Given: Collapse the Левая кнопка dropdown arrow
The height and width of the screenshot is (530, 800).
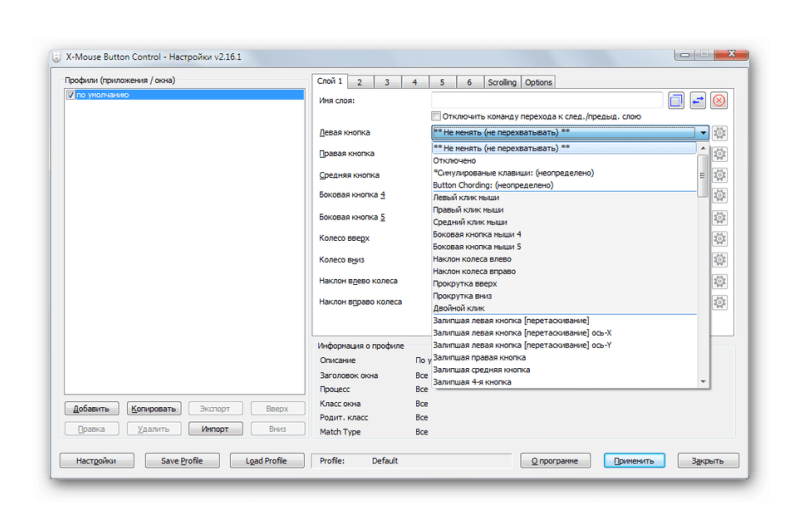Looking at the screenshot, I should coord(703,133).
